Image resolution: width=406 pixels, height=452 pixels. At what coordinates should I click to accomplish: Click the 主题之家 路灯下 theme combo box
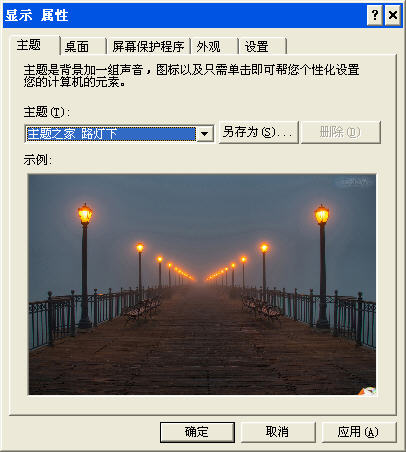119,134
